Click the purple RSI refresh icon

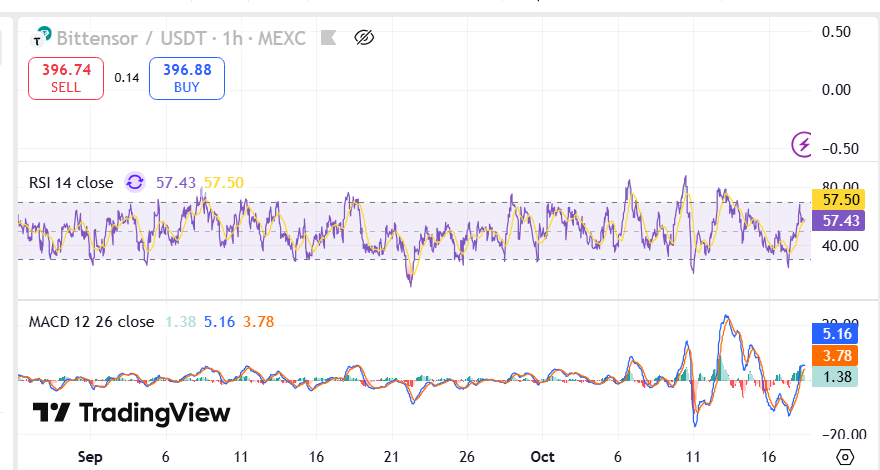tap(134, 183)
